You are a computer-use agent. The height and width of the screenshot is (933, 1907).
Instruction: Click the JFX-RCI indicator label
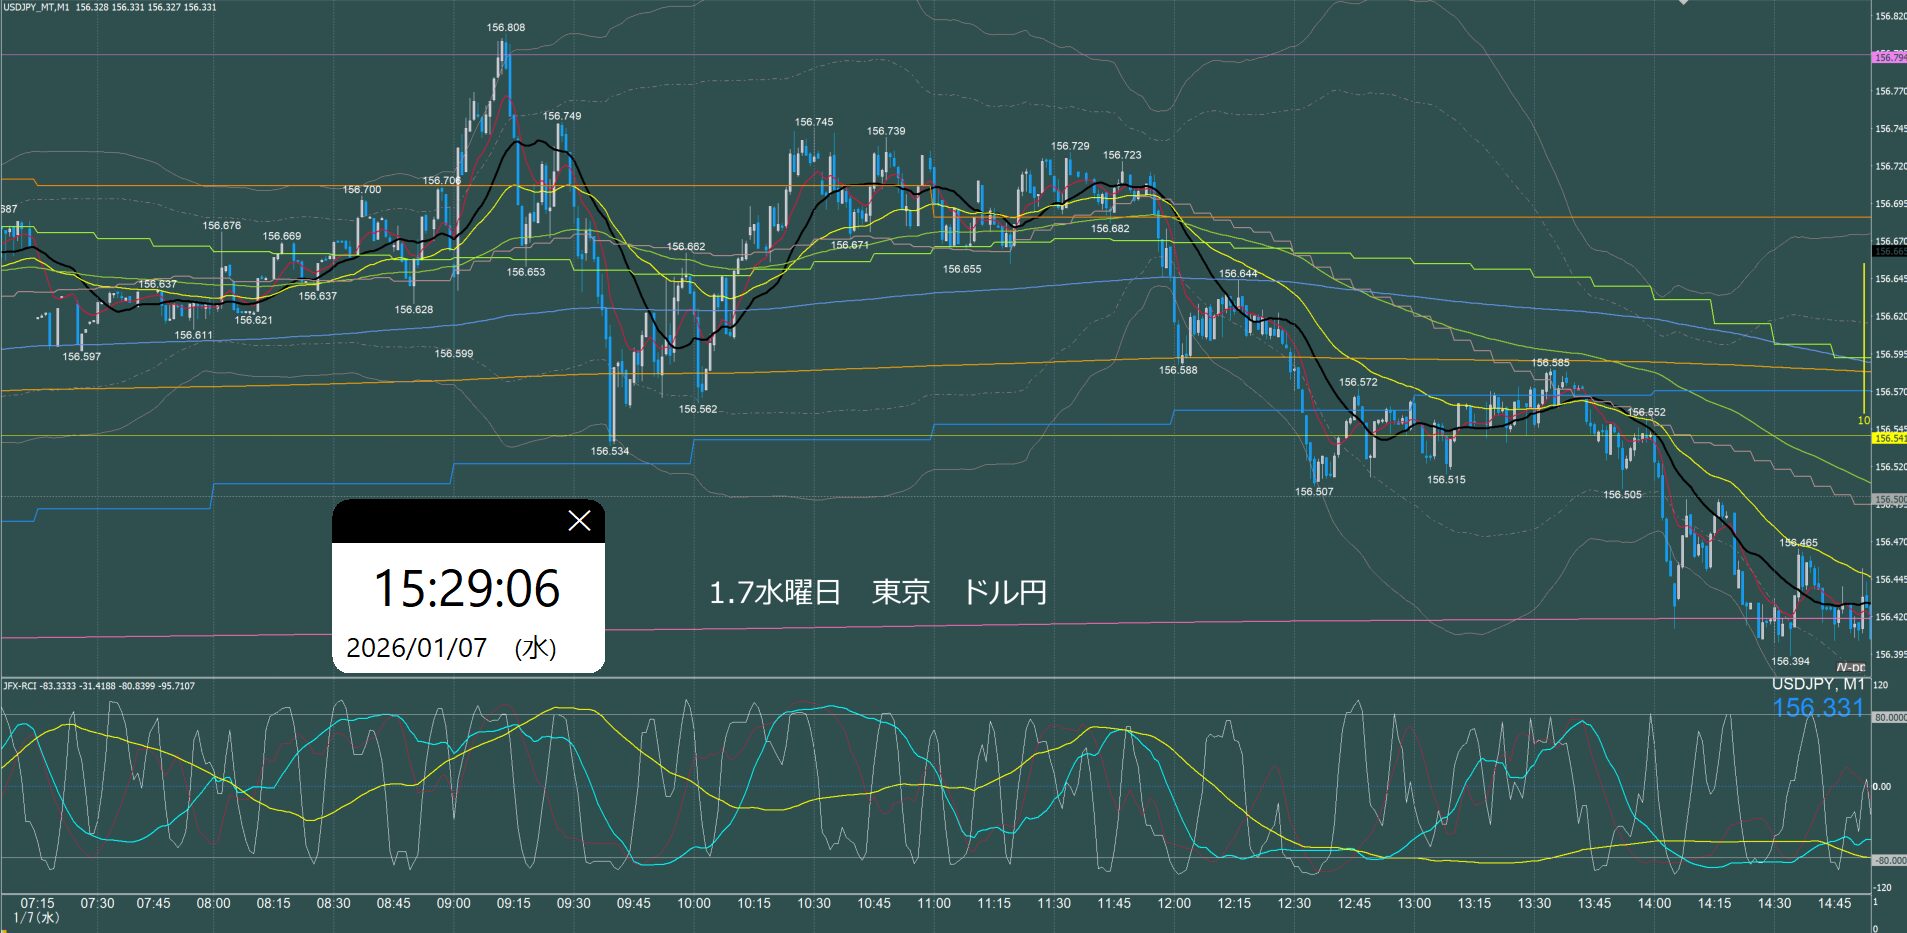coord(20,686)
